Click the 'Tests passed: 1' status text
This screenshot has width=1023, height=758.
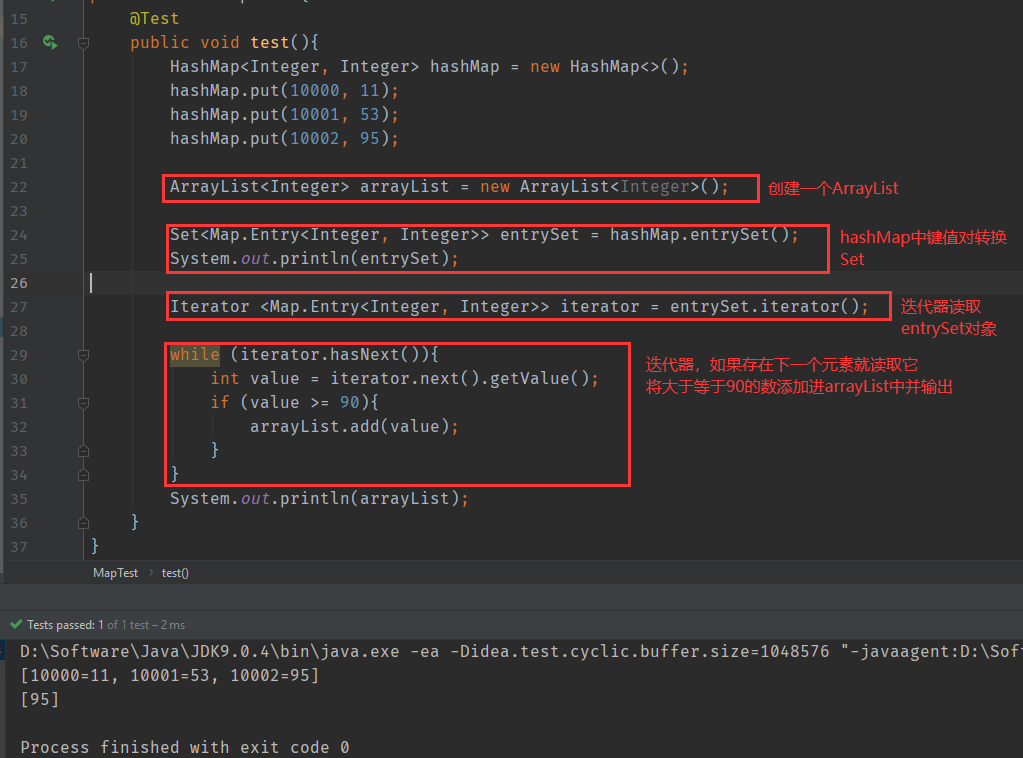65,625
